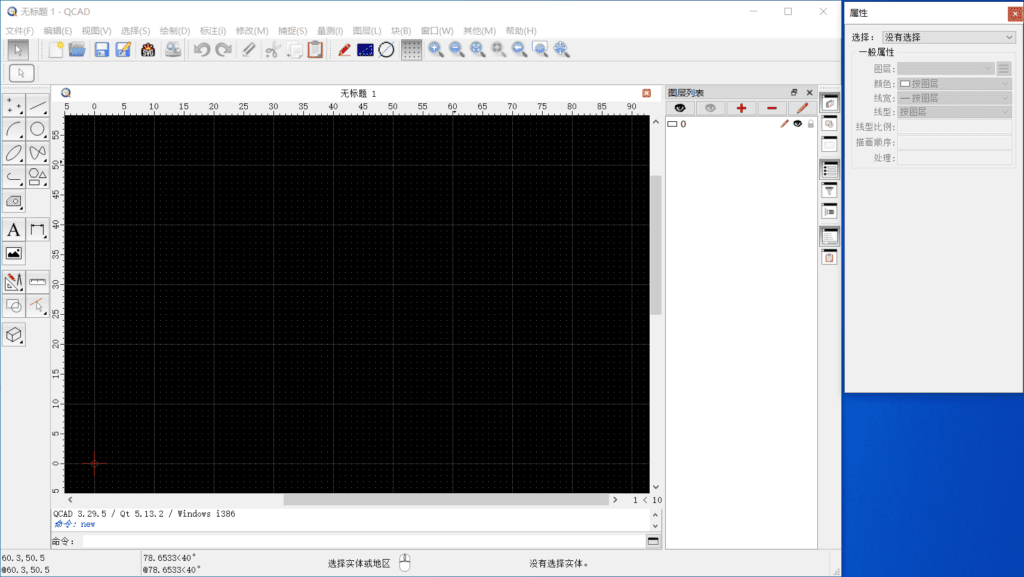Image resolution: width=1024 pixels, height=577 pixels.
Task: Open the 修改(M) menu
Action: coord(252,31)
